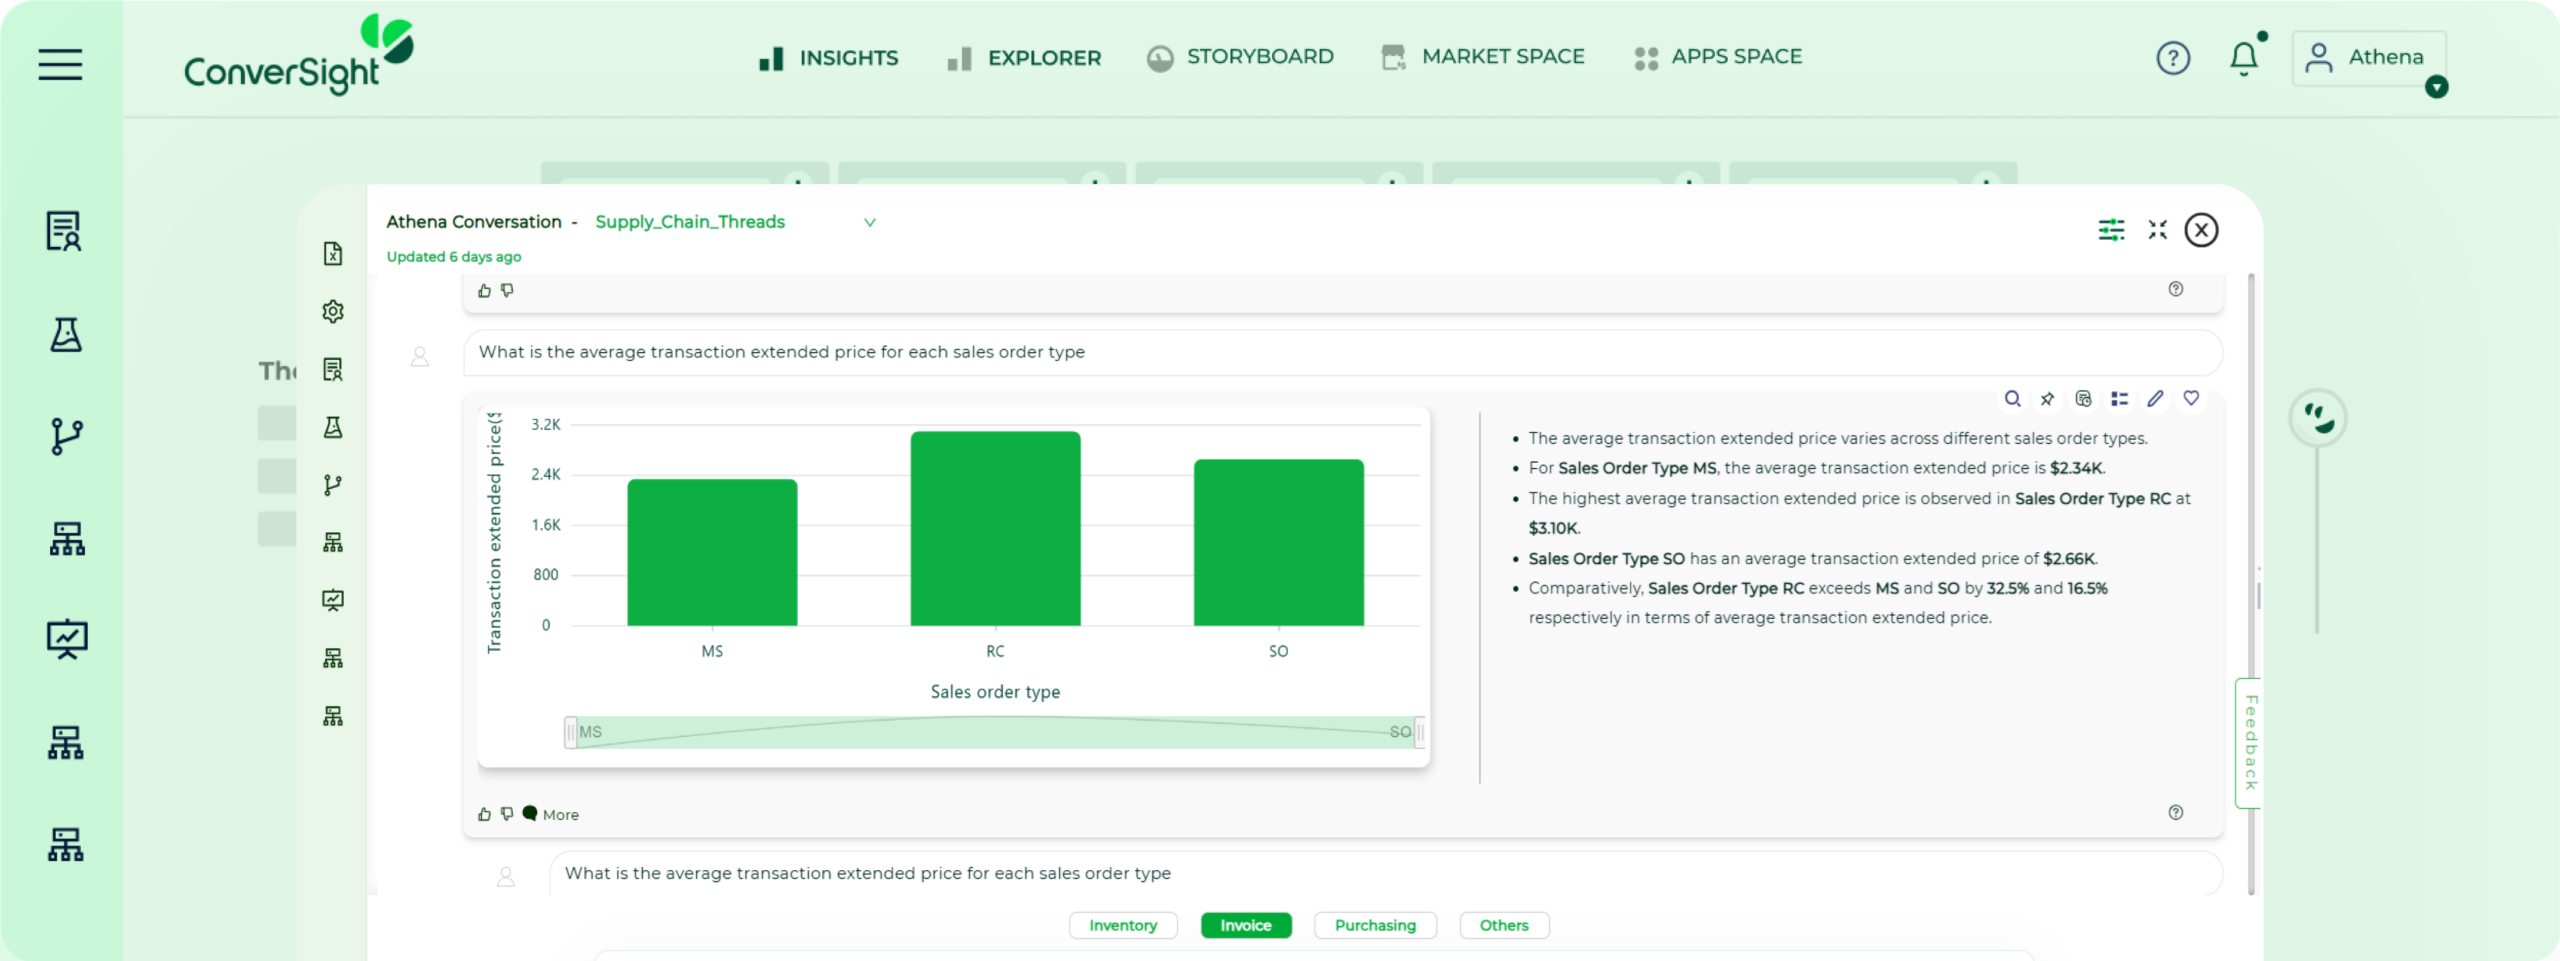
Task: Click the right SO handle of range slider
Action: coord(1420,732)
